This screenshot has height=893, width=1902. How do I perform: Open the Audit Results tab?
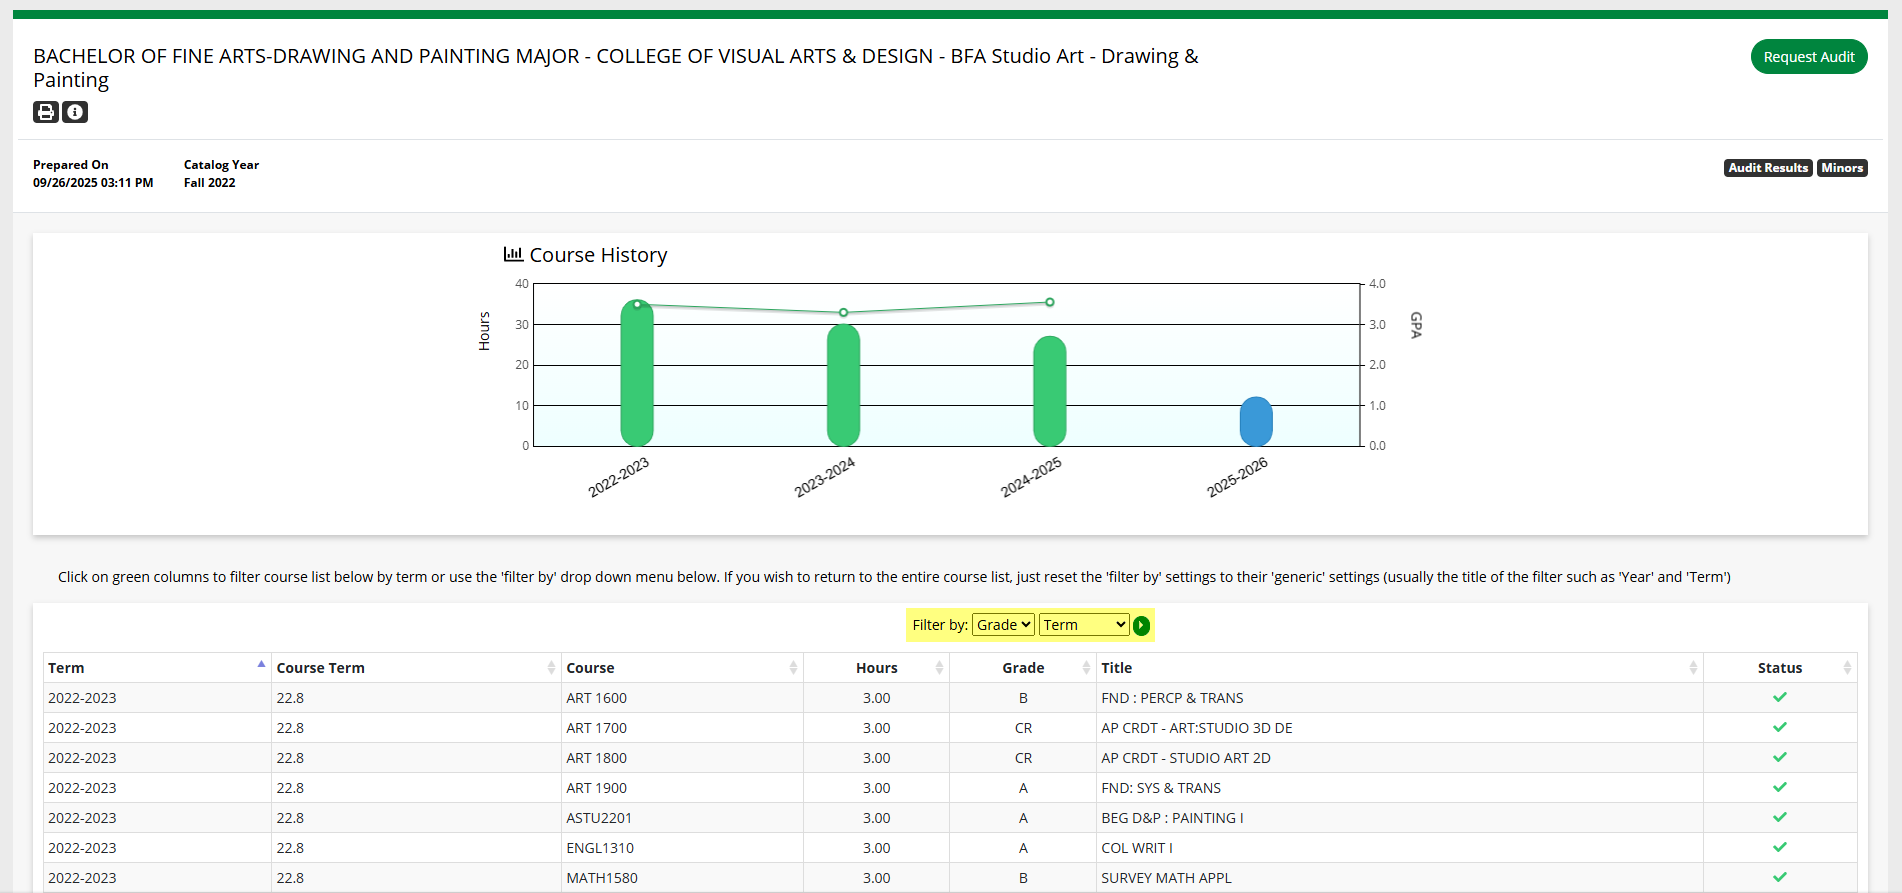tap(1768, 168)
